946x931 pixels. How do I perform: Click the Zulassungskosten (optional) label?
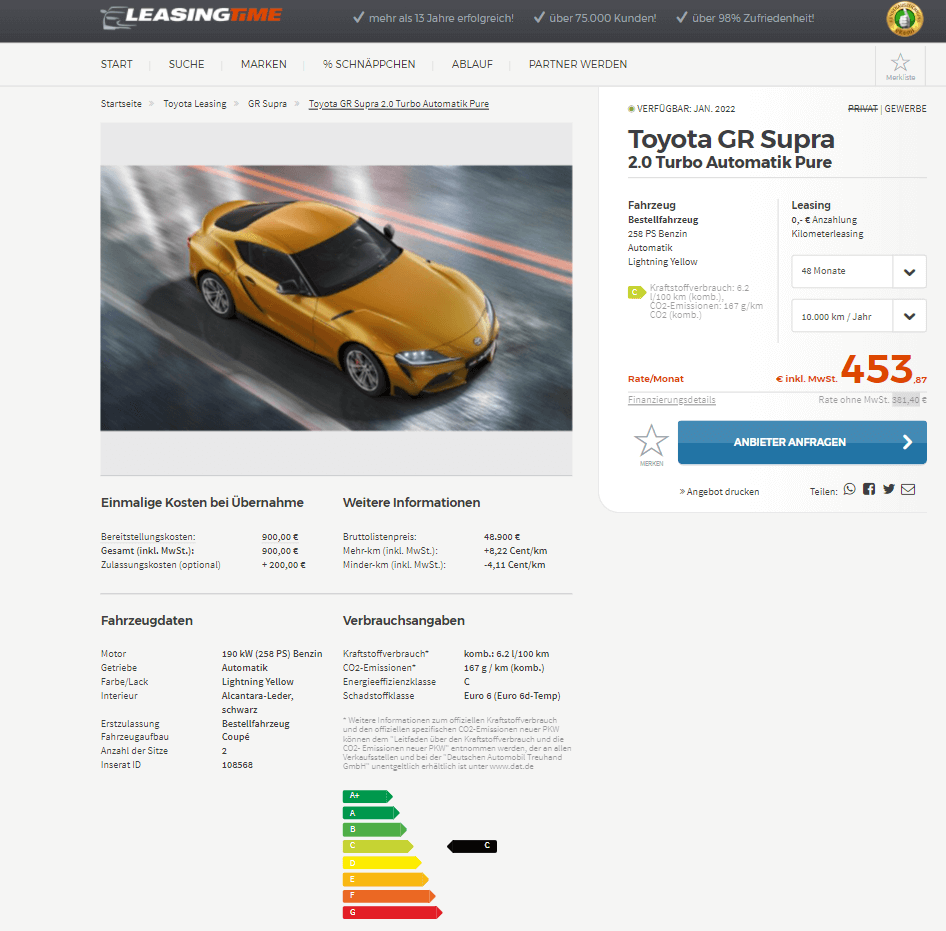(x=160, y=565)
